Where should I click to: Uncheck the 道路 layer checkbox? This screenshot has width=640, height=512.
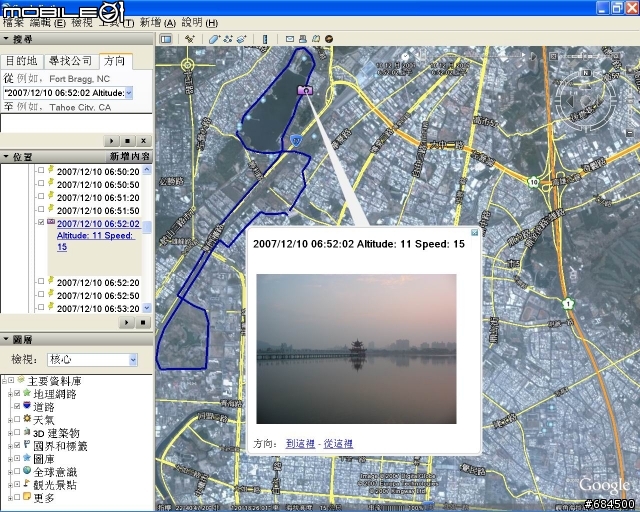click(x=17, y=406)
